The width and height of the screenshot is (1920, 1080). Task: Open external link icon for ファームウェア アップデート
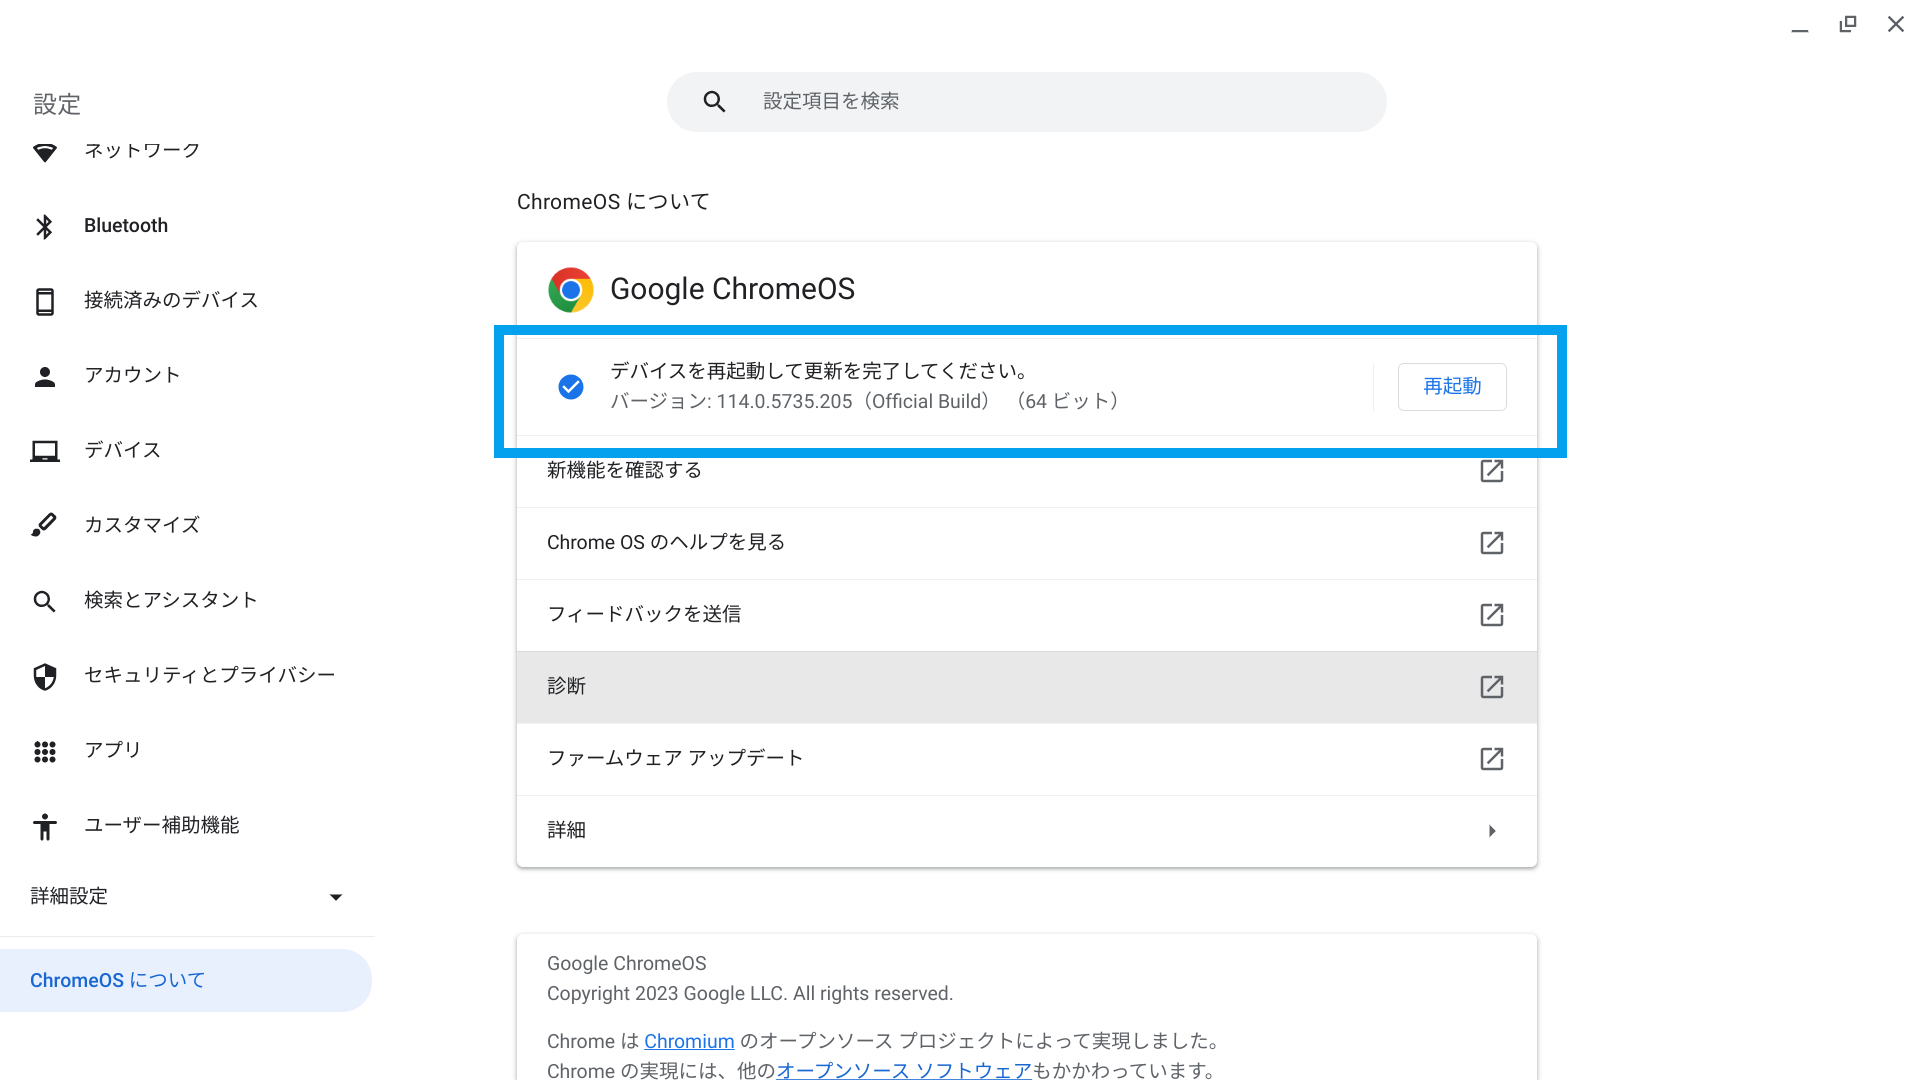(1492, 759)
